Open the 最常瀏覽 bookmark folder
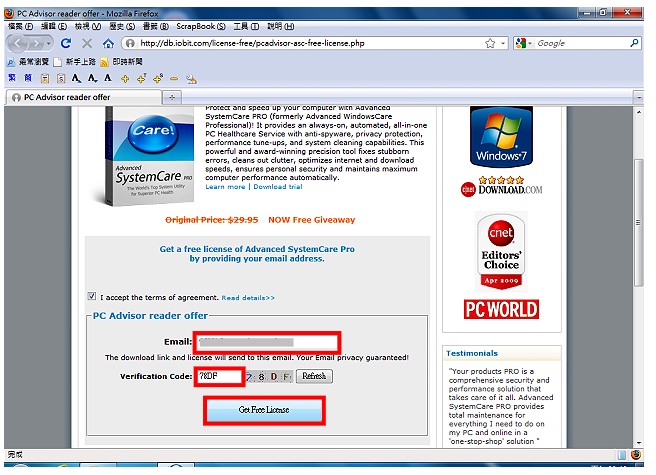Viewport: 656px width, 475px height. point(28,62)
